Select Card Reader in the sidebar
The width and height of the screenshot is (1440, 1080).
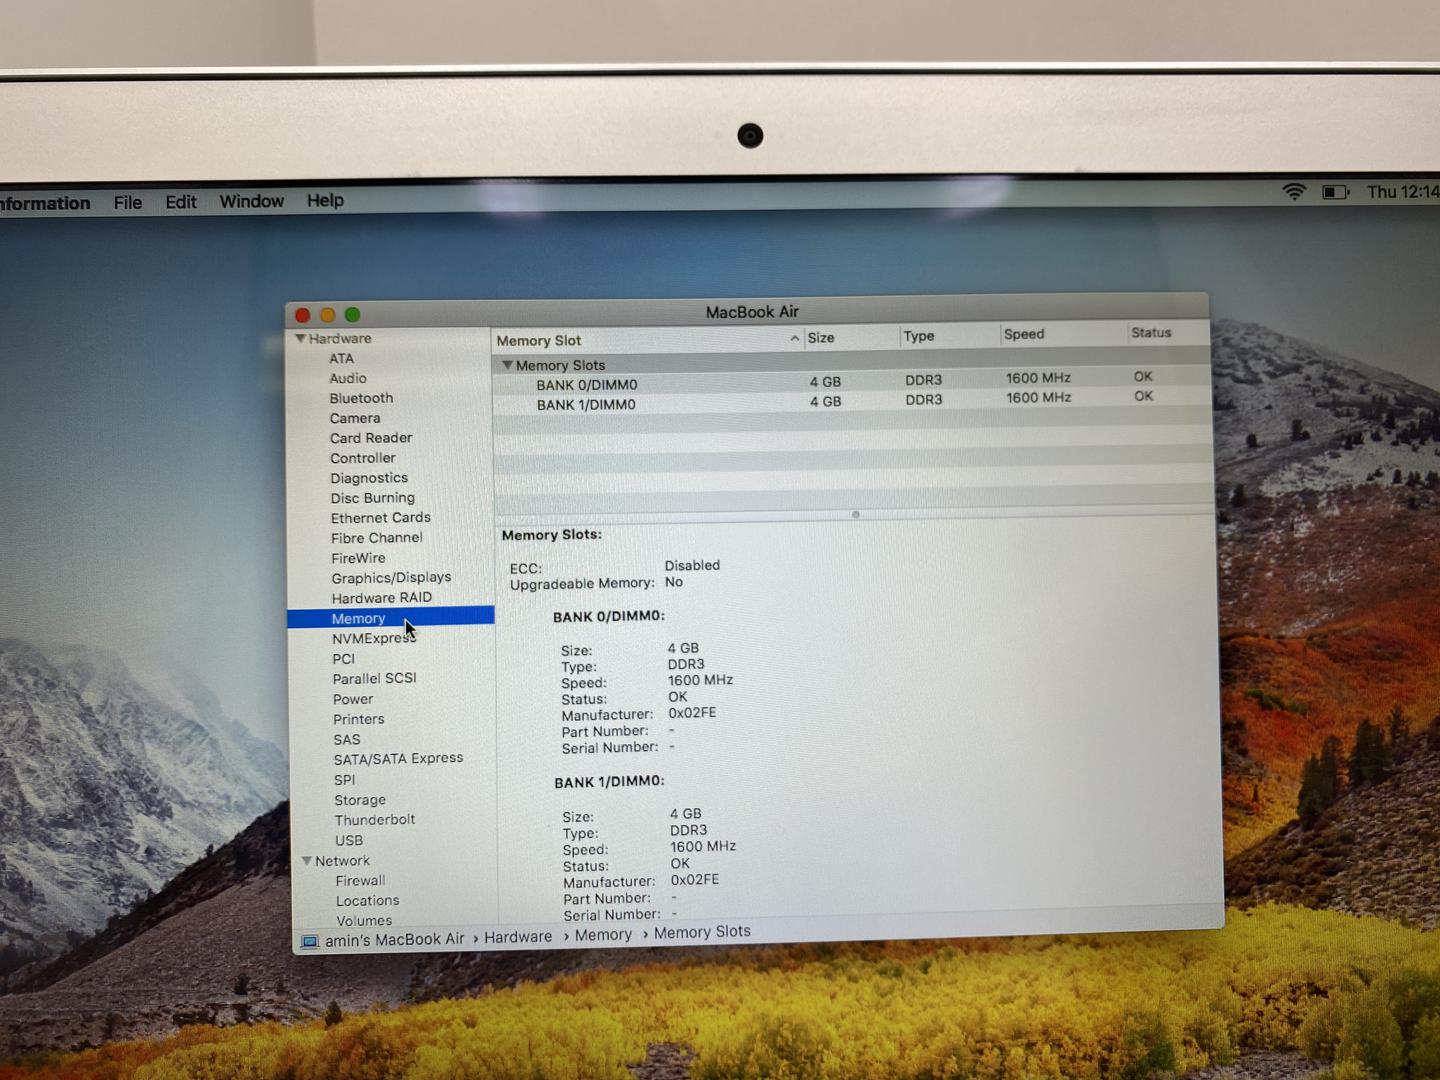click(x=371, y=438)
